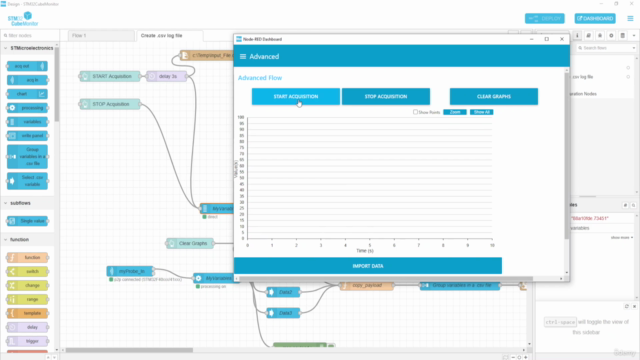Select the Single value subflow palette node
Screen dimensions: 640x360
(27, 221)
